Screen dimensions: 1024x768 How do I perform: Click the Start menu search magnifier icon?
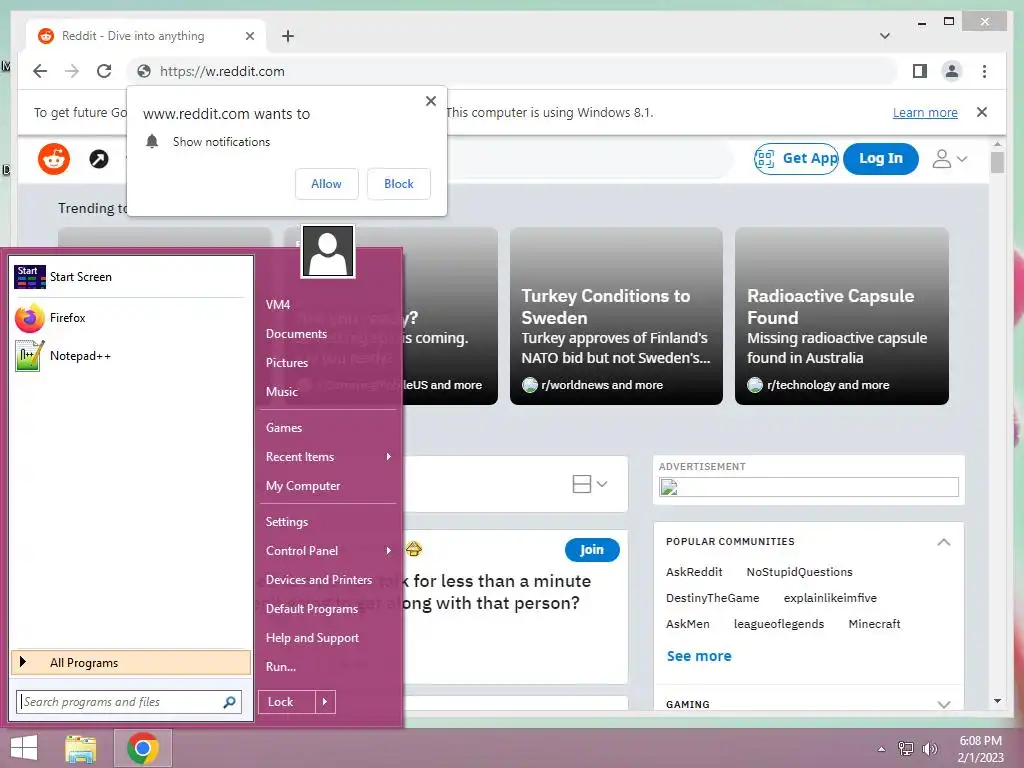(x=229, y=702)
